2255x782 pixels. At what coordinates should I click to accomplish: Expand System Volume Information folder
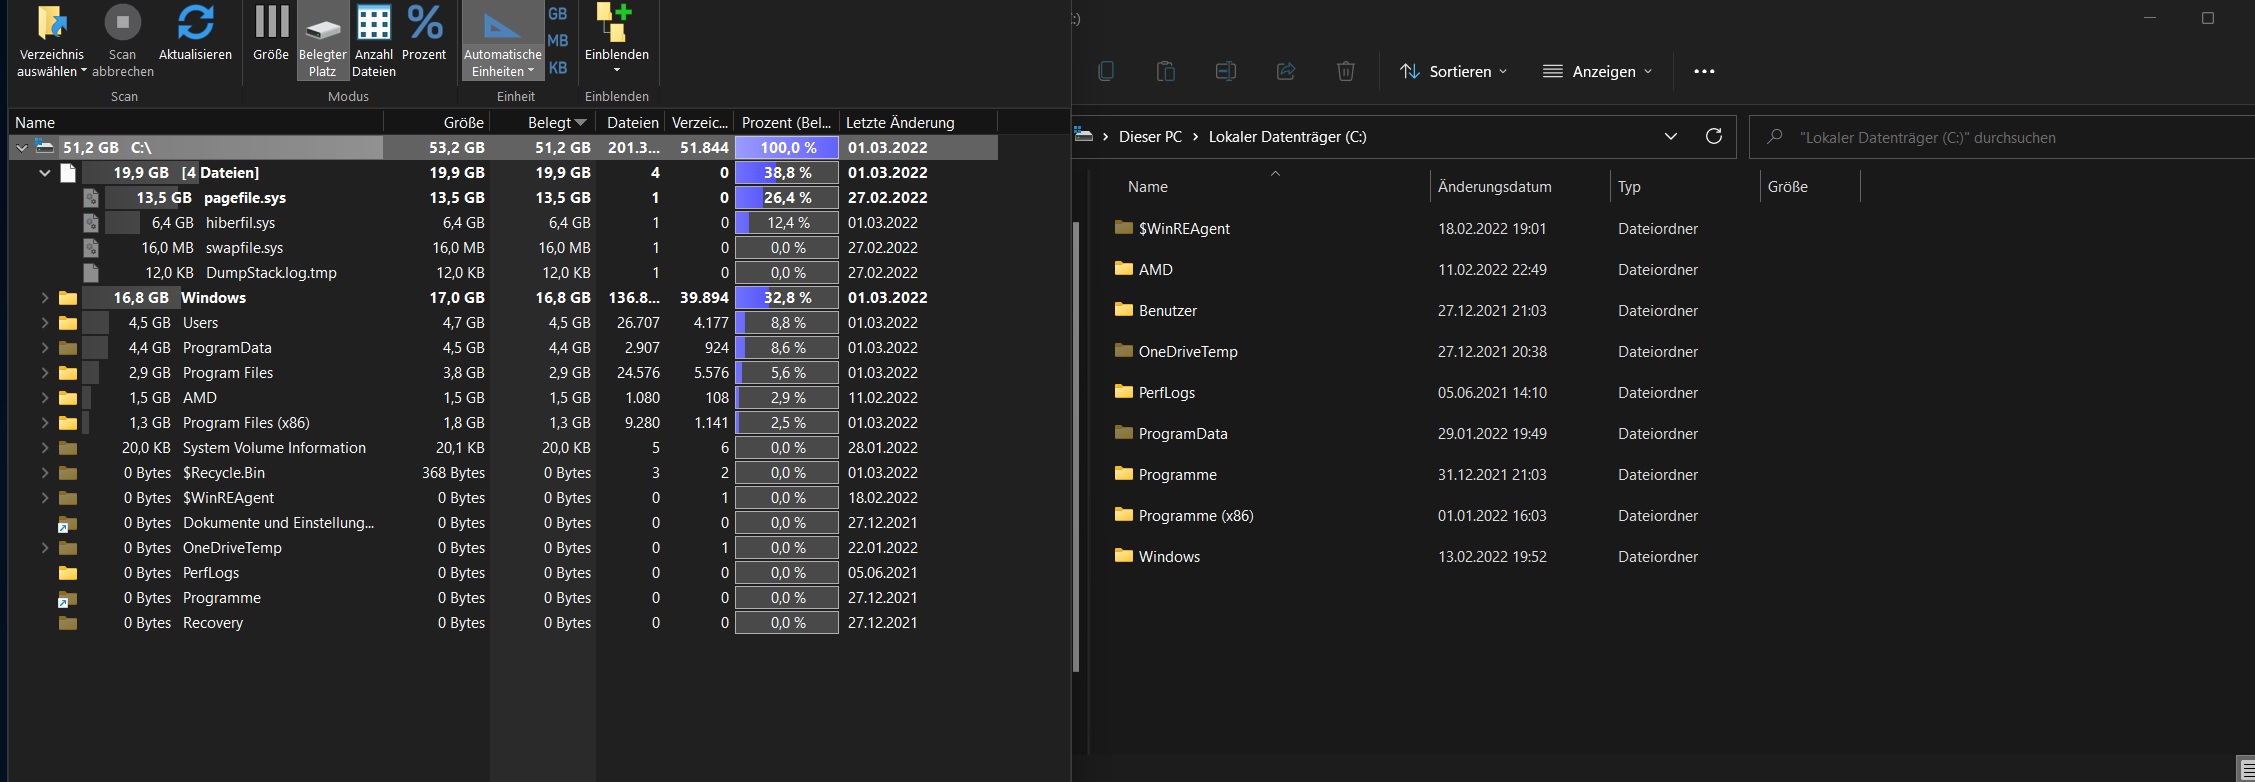(x=44, y=448)
